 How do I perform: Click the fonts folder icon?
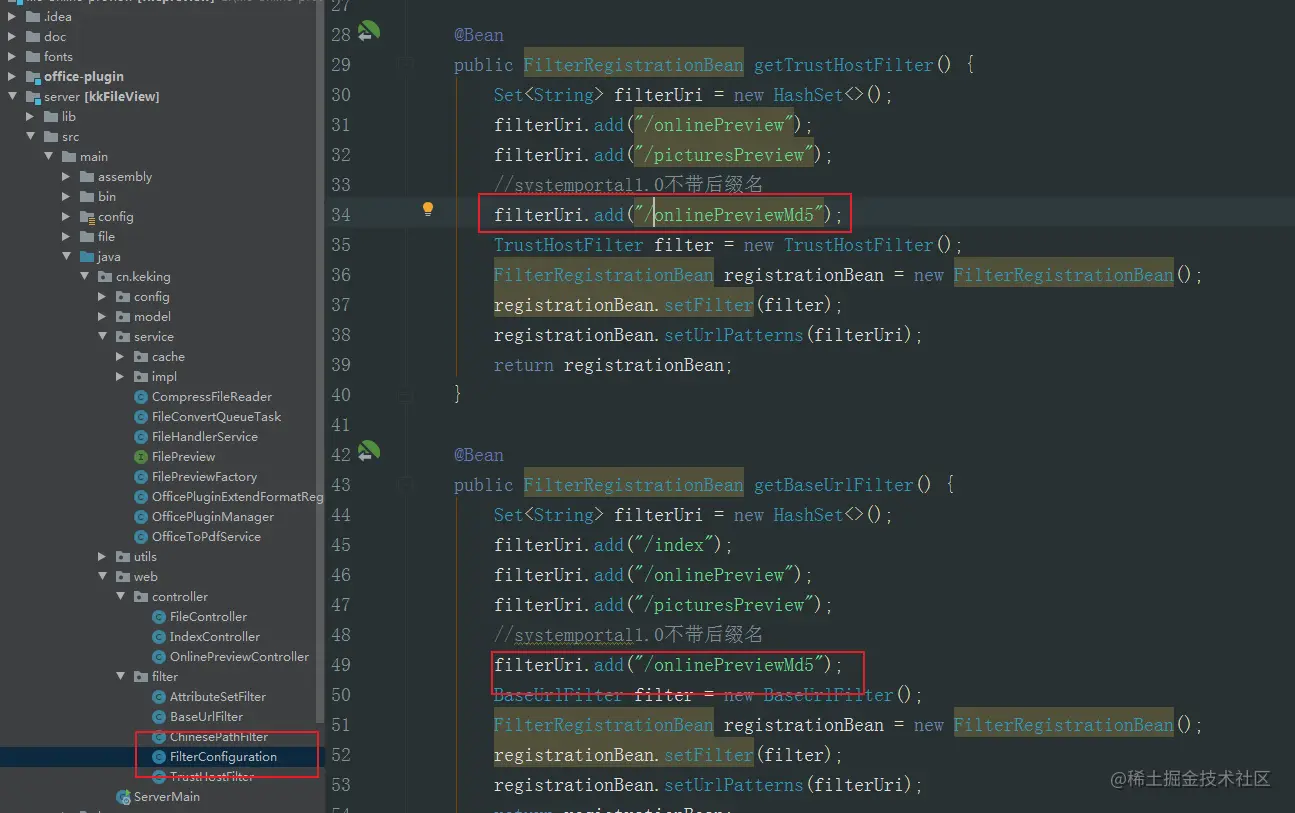[x=33, y=57]
